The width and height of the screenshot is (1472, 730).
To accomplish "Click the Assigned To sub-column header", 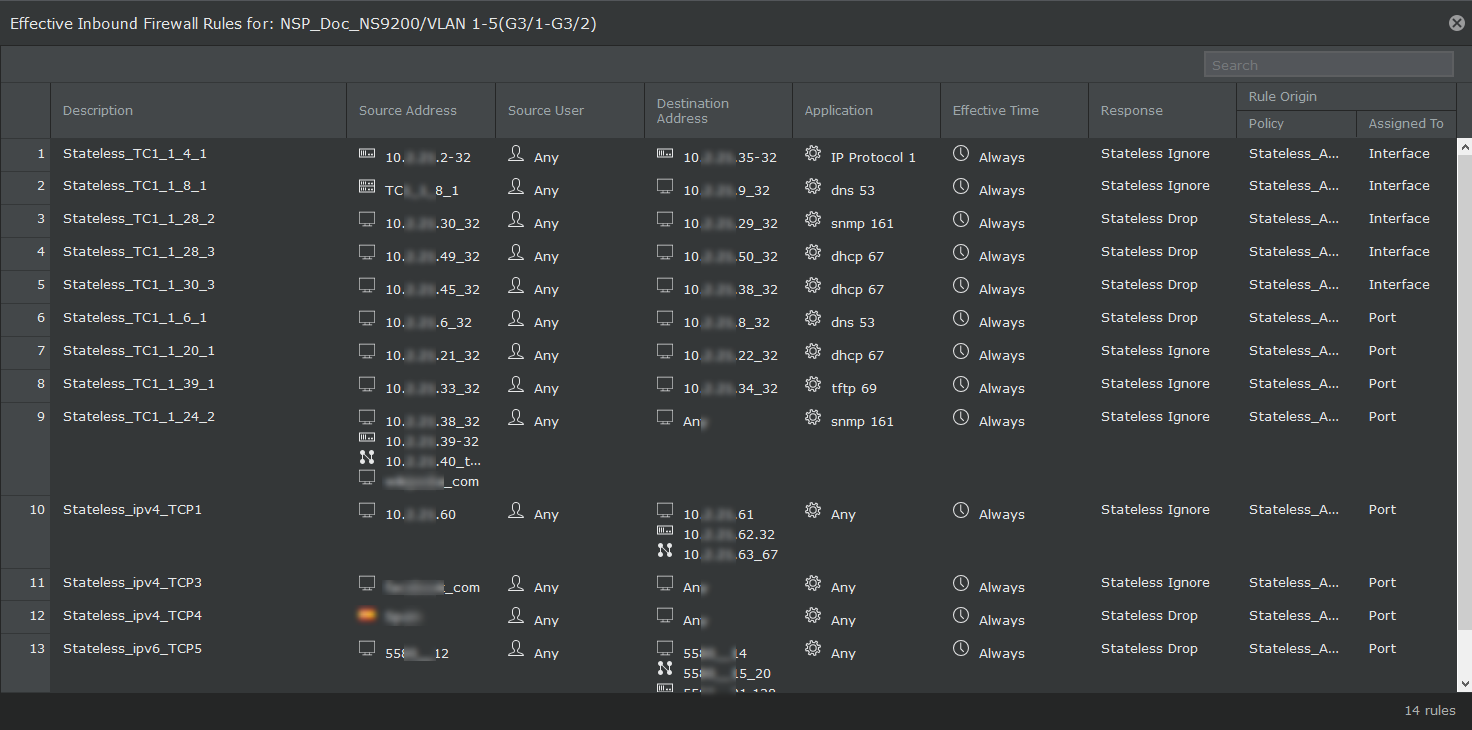I will click(1406, 124).
